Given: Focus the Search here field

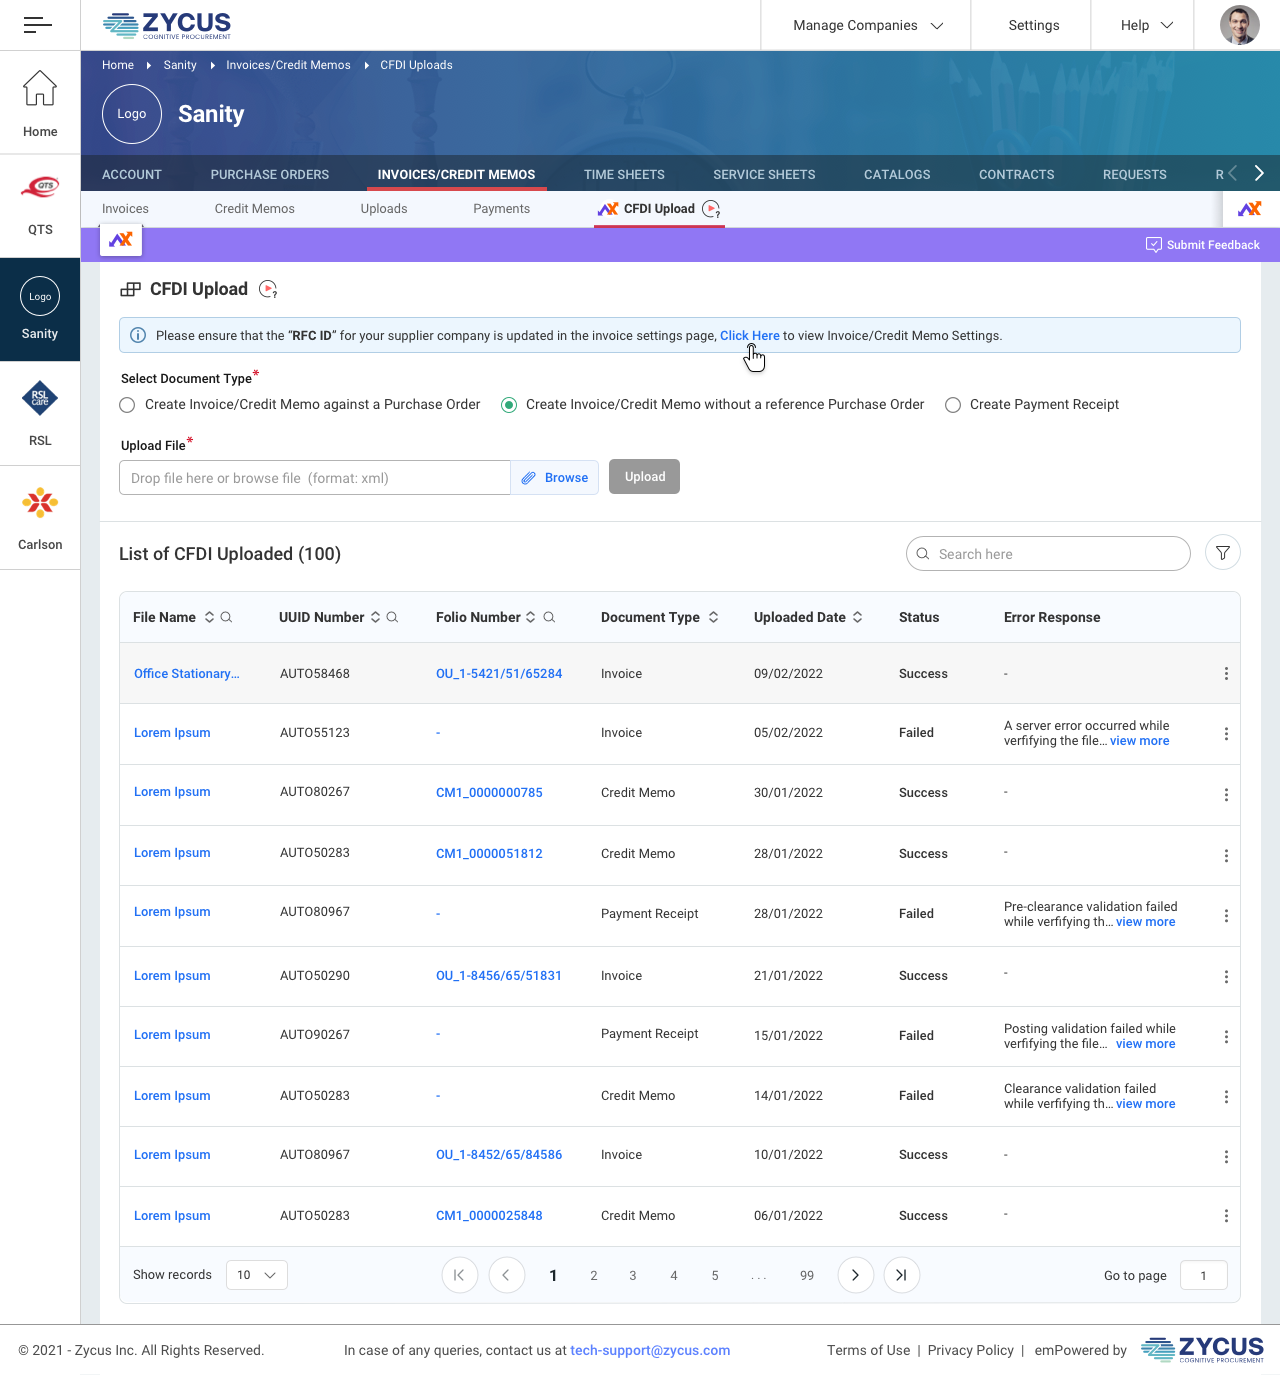Looking at the screenshot, I should (1048, 554).
